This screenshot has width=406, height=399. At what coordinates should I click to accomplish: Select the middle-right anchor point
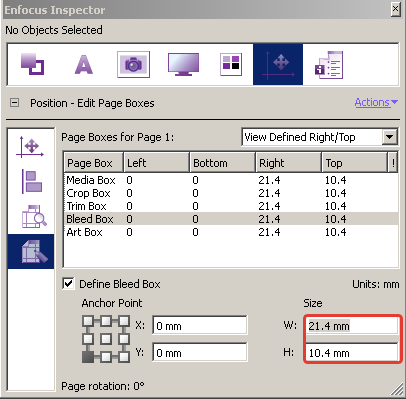tap(124, 339)
